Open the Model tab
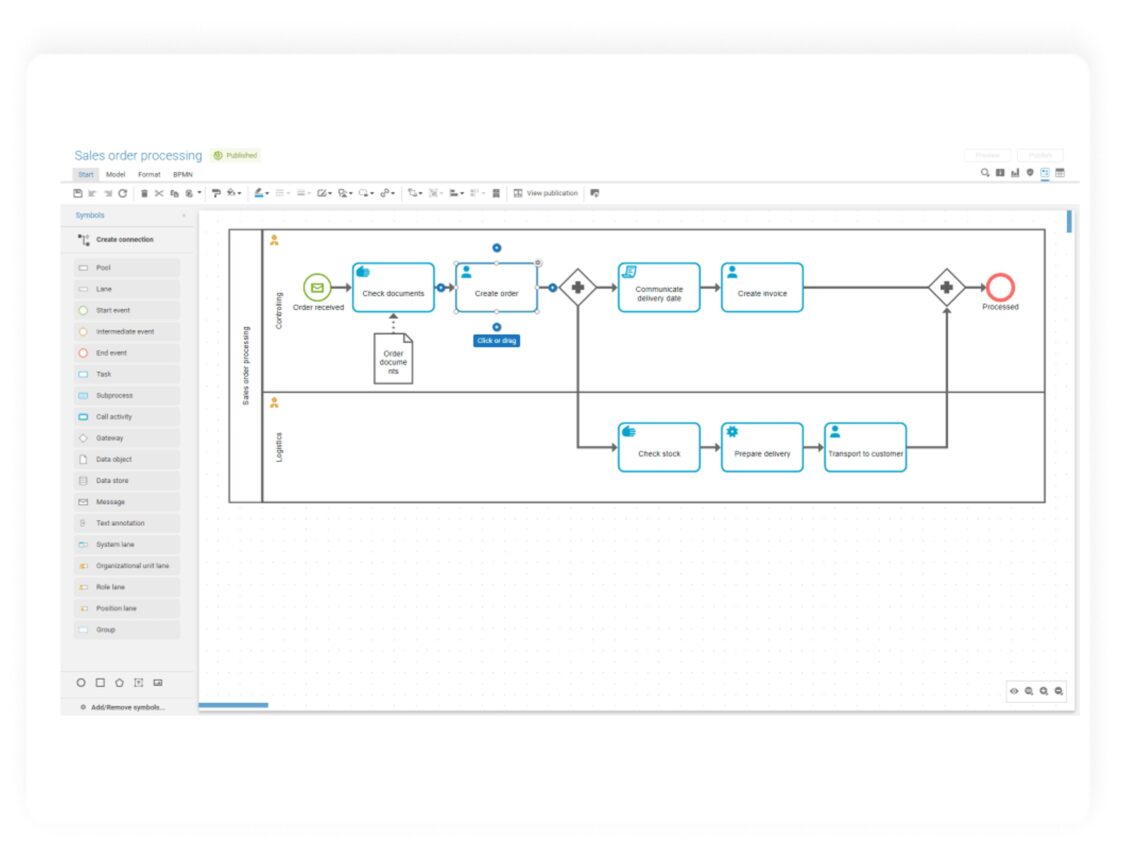1140x861 pixels. pyautogui.click(x=115, y=174)
